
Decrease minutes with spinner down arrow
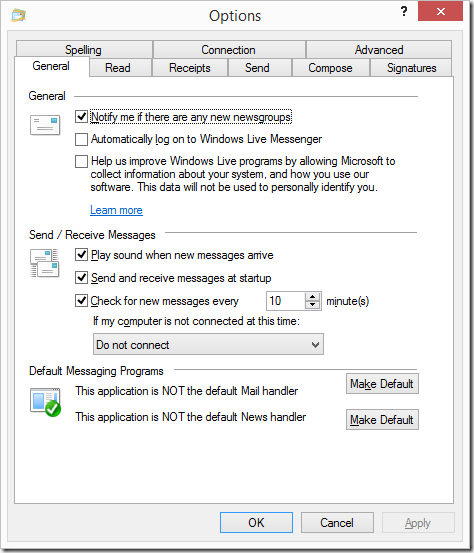[312, 305]
